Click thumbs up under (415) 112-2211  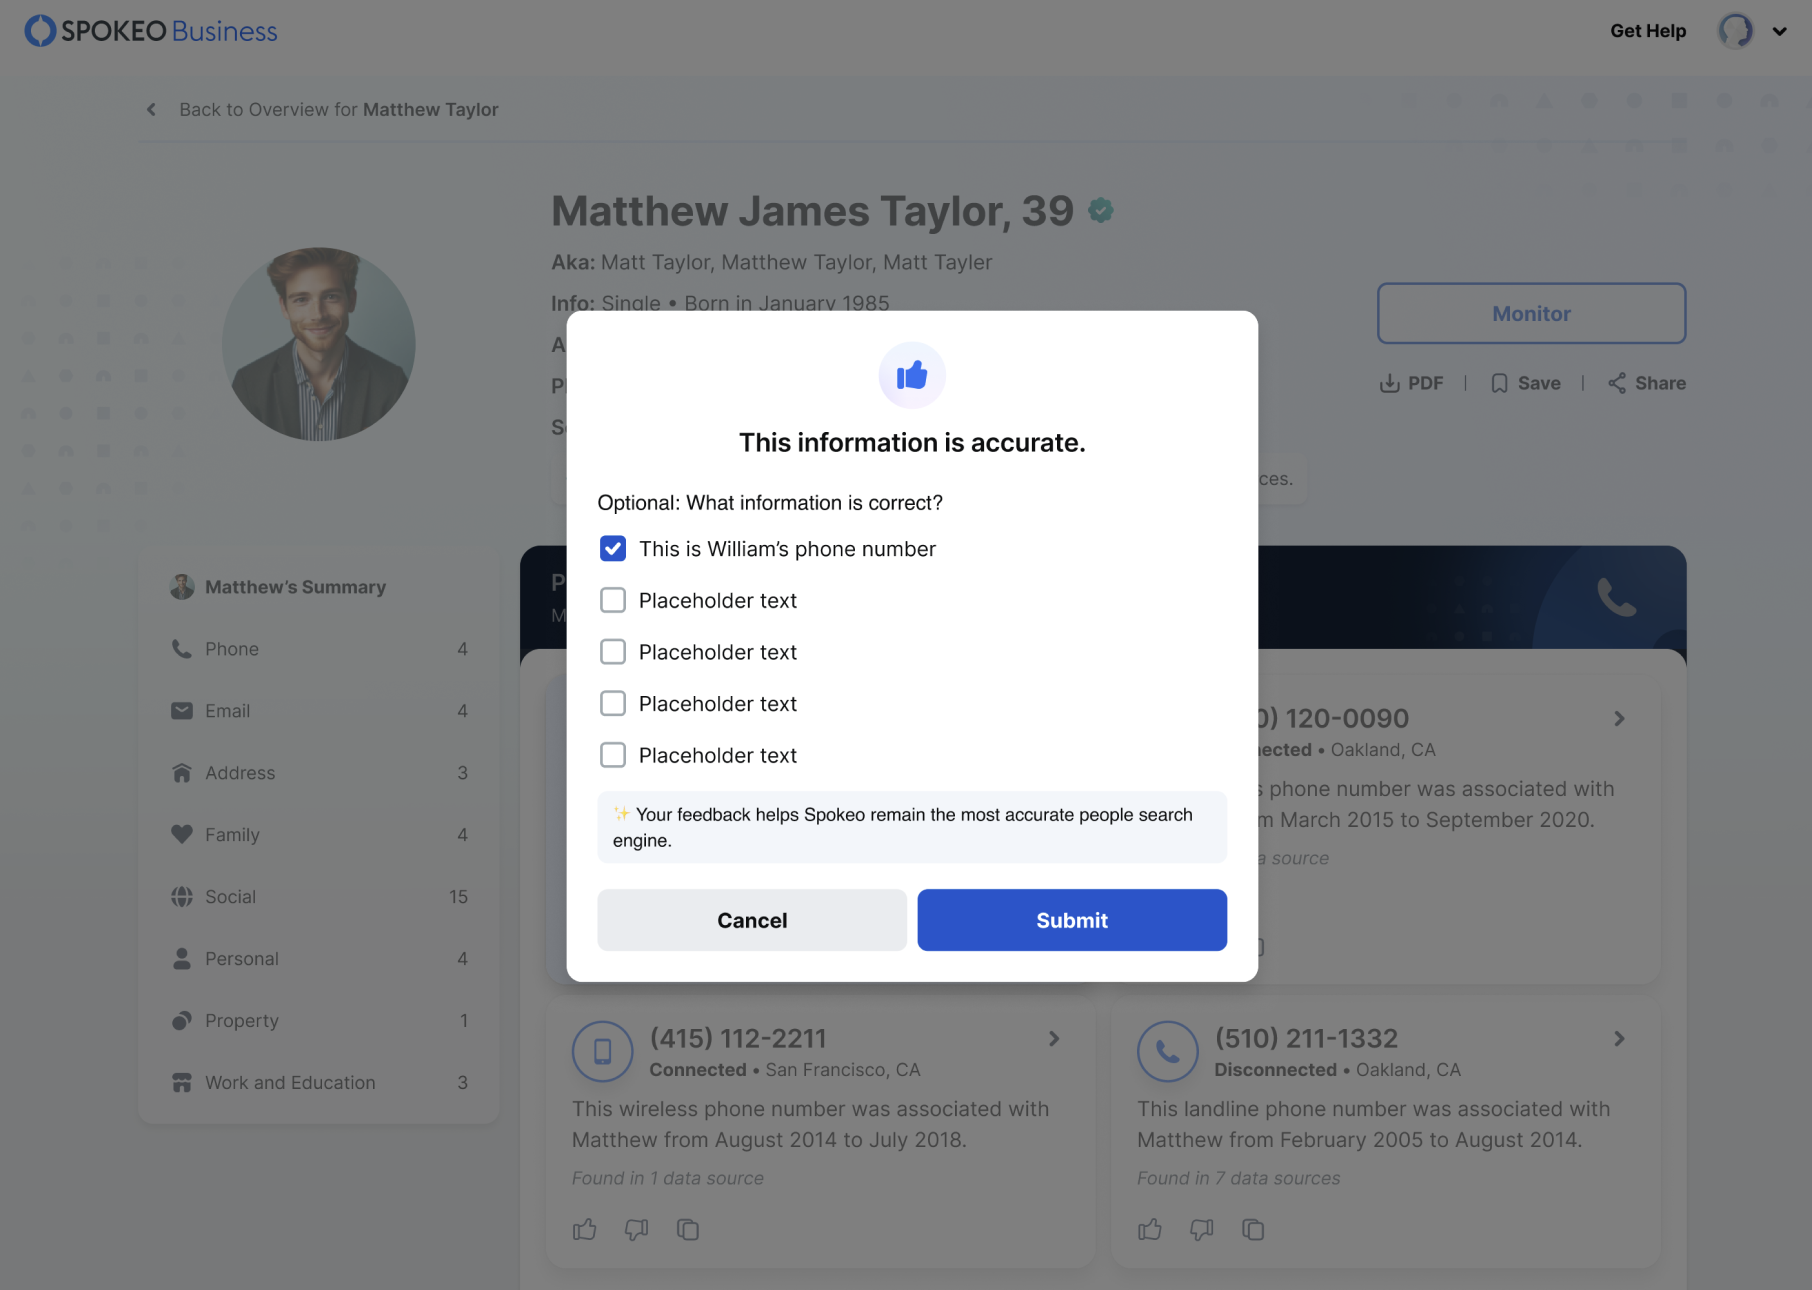tap(585, 1229)
